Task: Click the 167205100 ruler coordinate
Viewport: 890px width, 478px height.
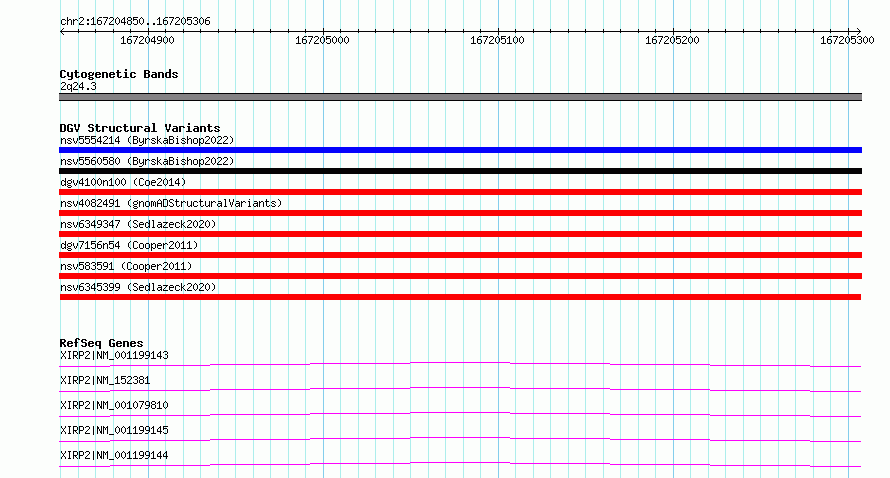Action: tap(497, 40)
